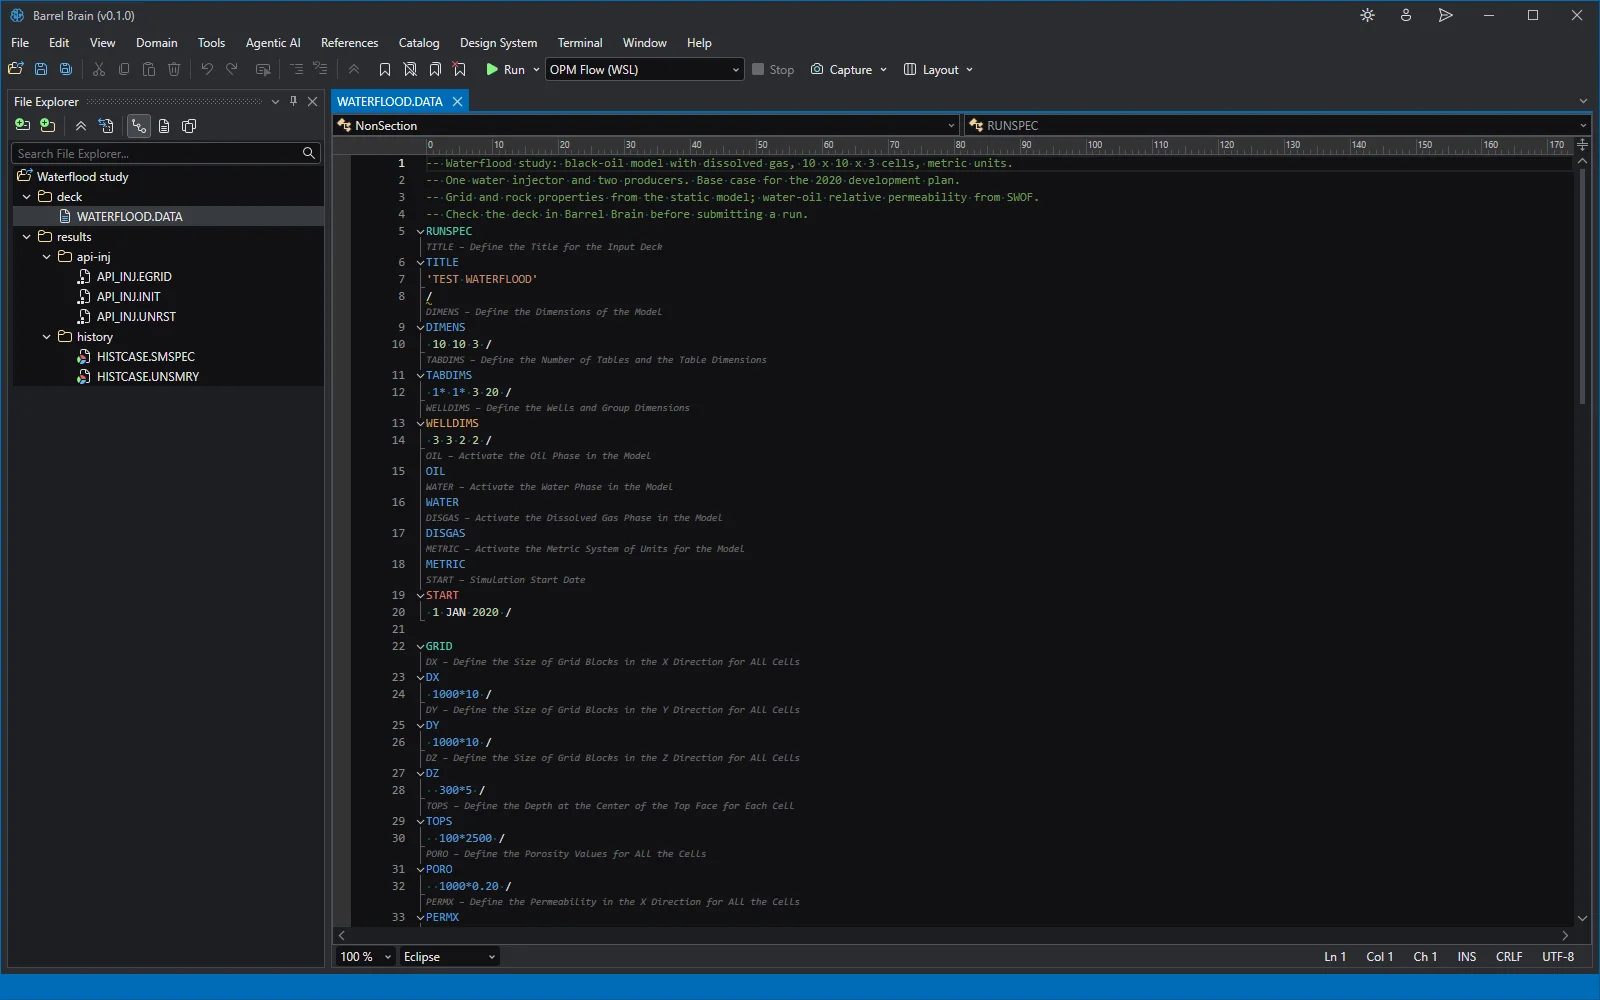The height and width of the screenshot is (1000, 1600).
Task: Open the Domain menu
Action: (156, 43)
